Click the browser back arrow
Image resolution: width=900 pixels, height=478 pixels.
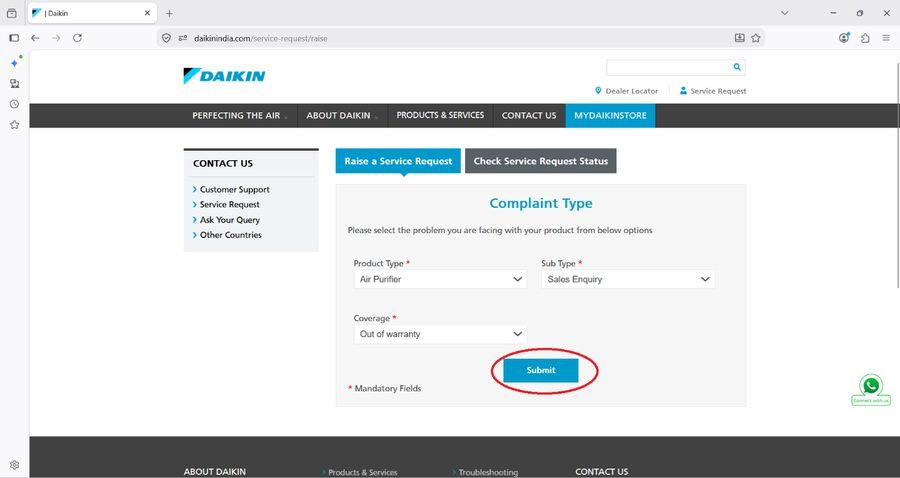point(35,38)
